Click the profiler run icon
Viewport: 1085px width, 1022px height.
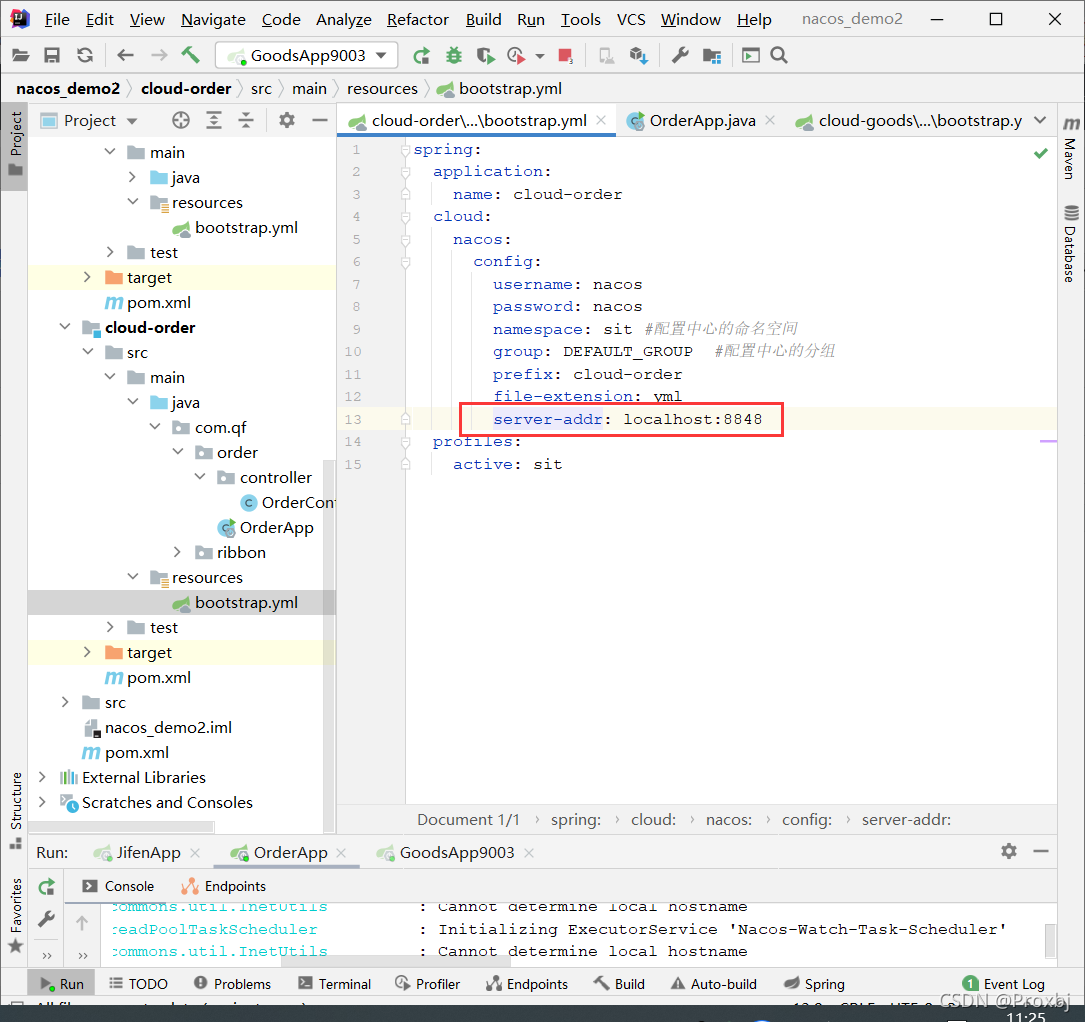(516, 55)
